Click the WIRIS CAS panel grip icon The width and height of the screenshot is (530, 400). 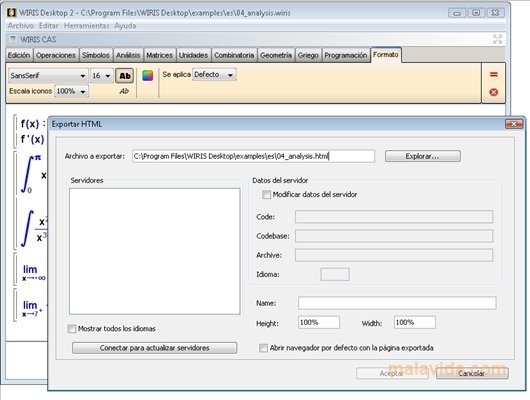click(x=13, y=39)
